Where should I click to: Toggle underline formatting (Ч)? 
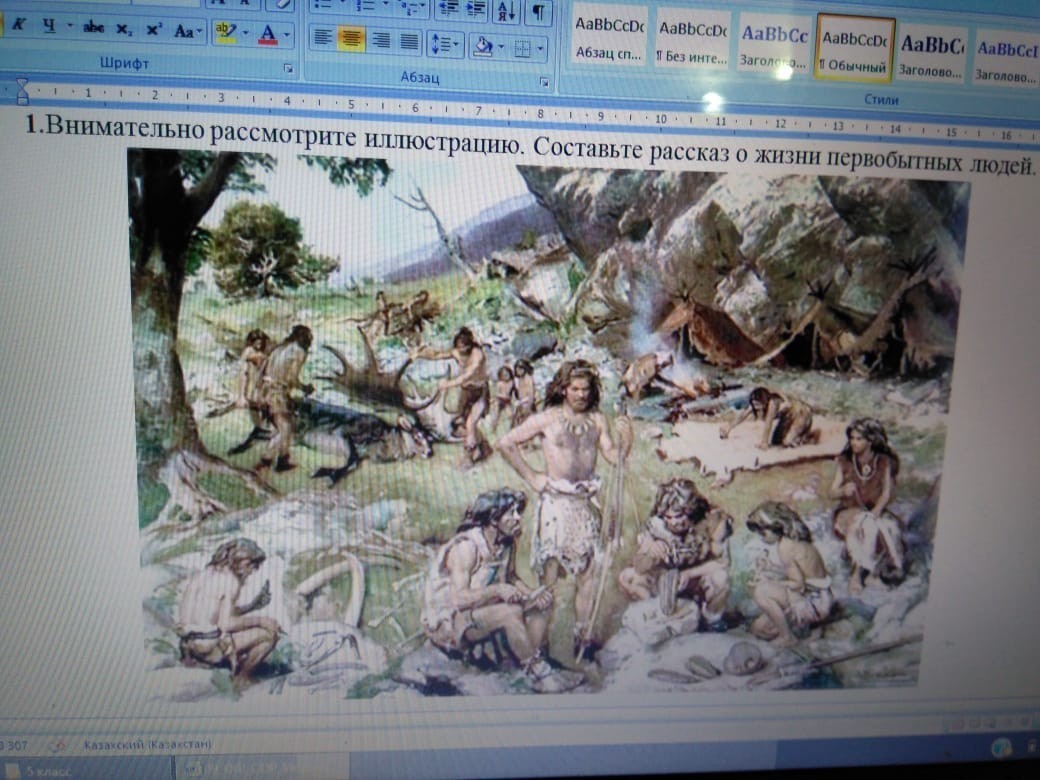pyautogui.click(x=49, y=26)
